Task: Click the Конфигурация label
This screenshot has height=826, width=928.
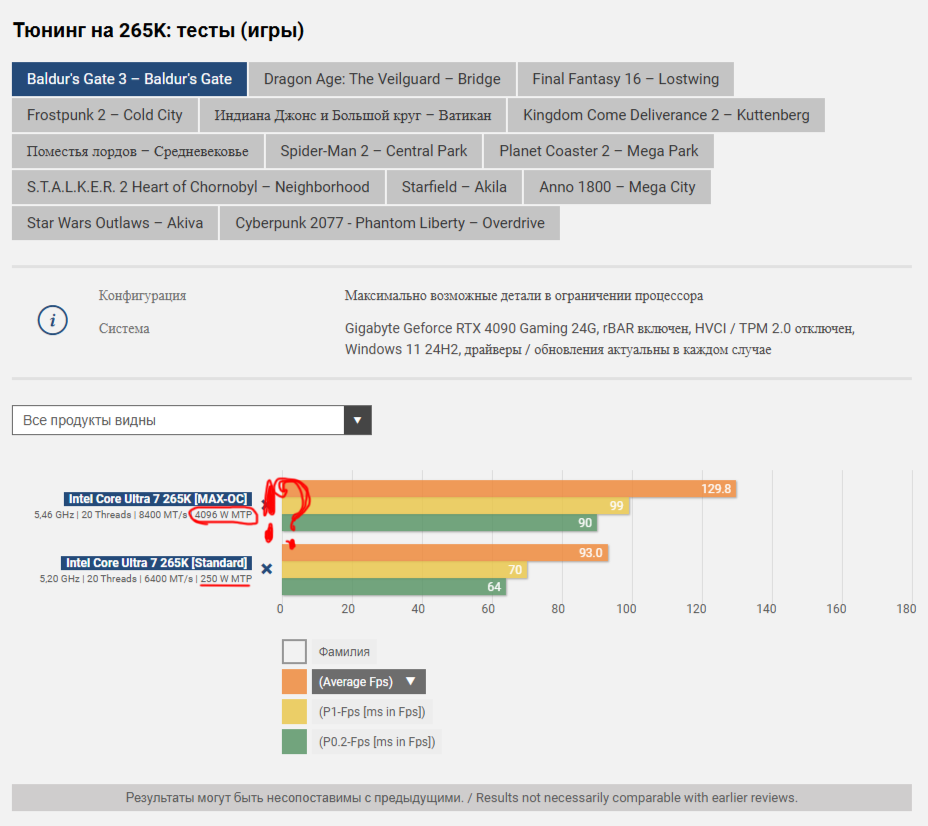Action: 142,295
